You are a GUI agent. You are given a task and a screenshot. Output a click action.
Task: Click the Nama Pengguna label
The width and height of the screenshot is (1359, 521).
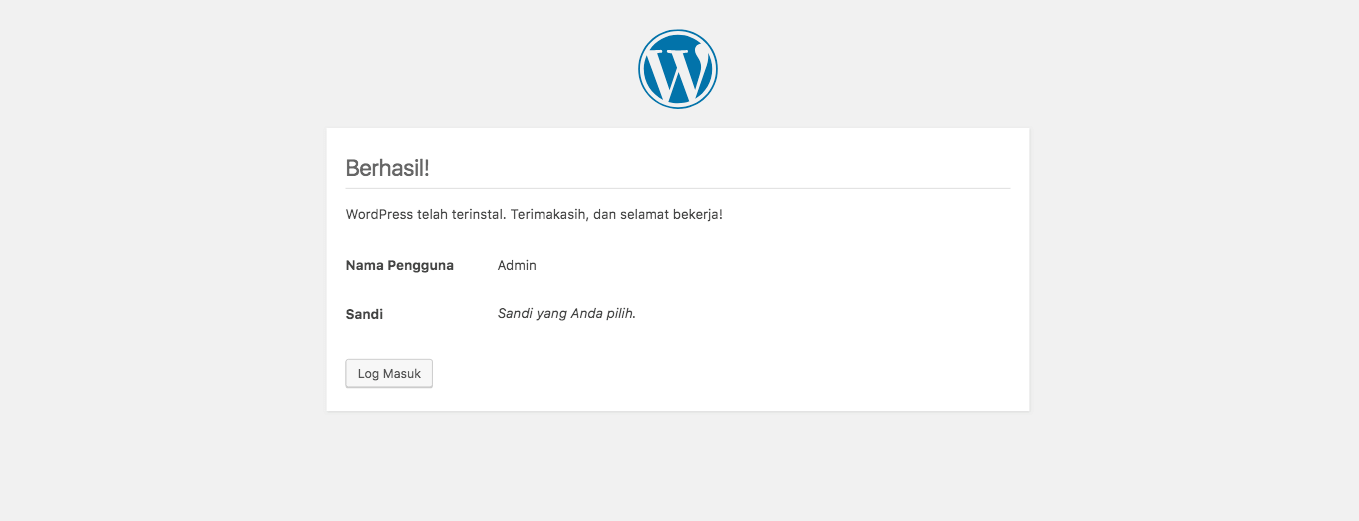point(400,265)
